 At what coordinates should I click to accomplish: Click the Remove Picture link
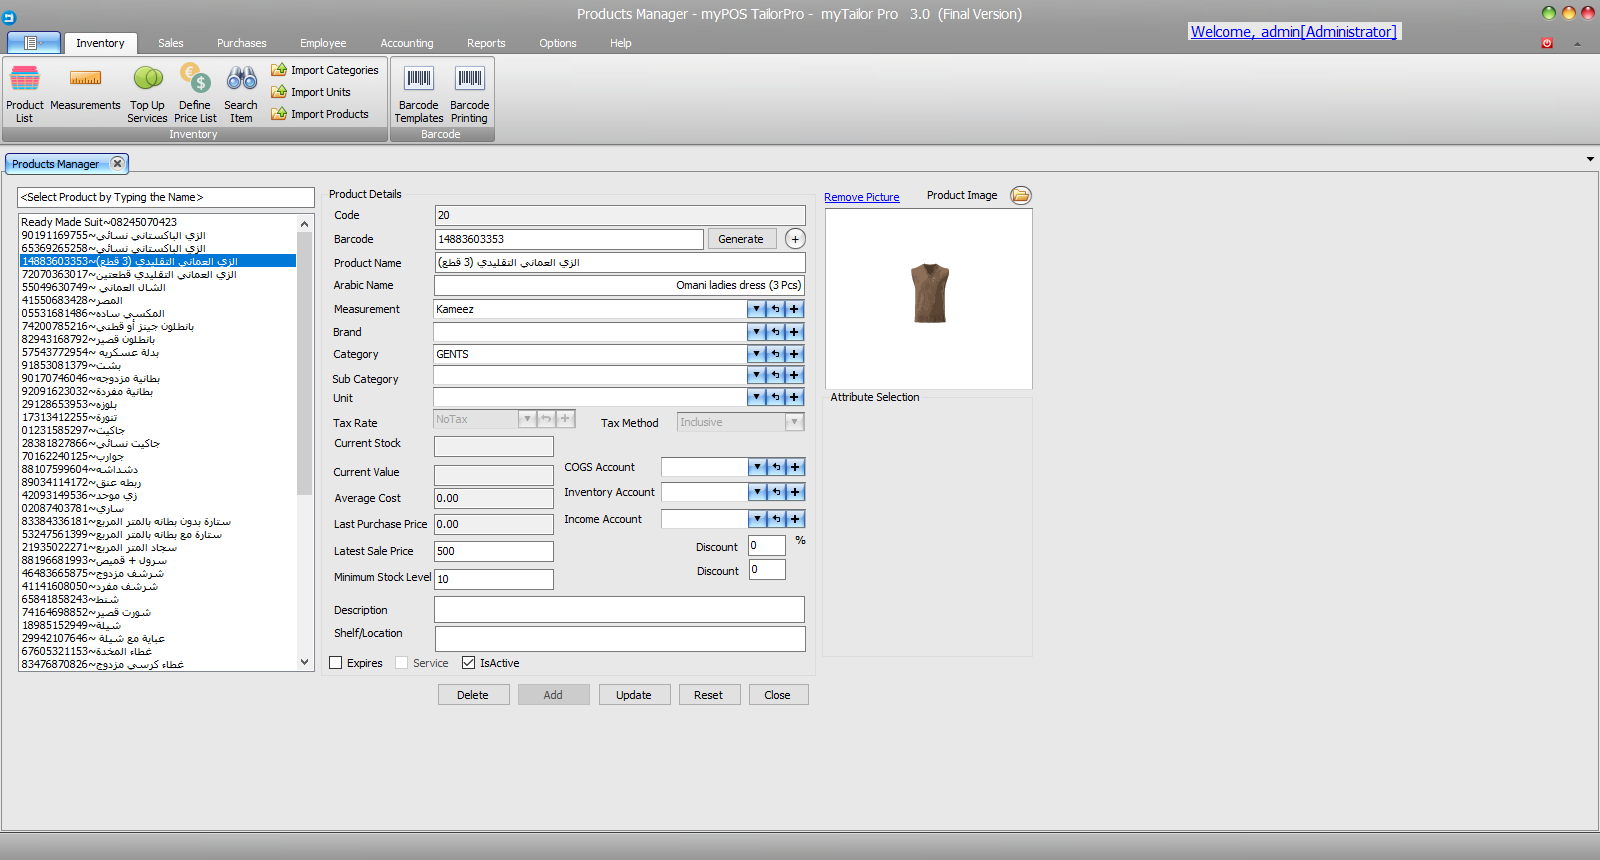click(861, 198)
